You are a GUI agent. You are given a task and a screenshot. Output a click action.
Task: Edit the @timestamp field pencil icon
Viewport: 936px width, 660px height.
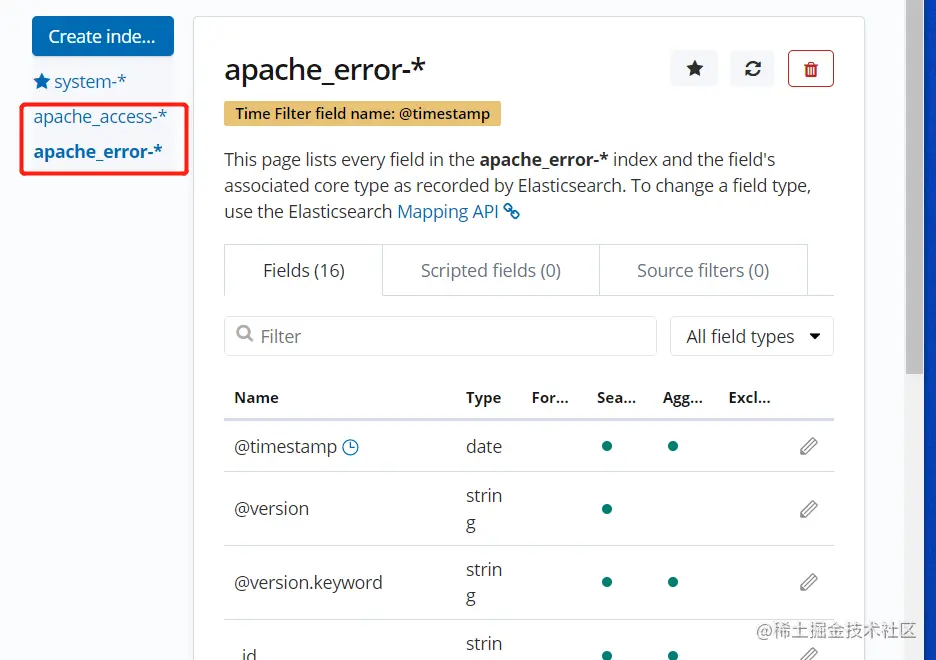click(x=809, y=447)
